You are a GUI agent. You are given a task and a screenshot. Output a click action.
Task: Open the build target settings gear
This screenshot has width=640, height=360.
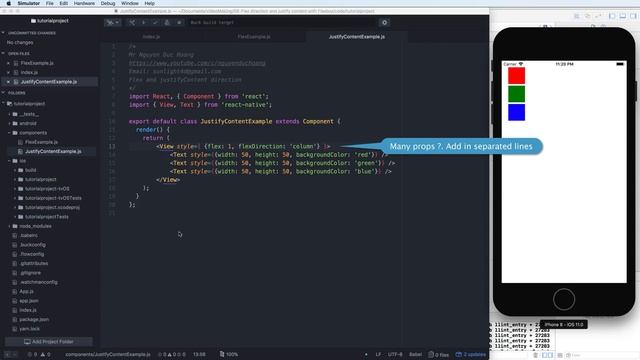click(x=384, y=22)
